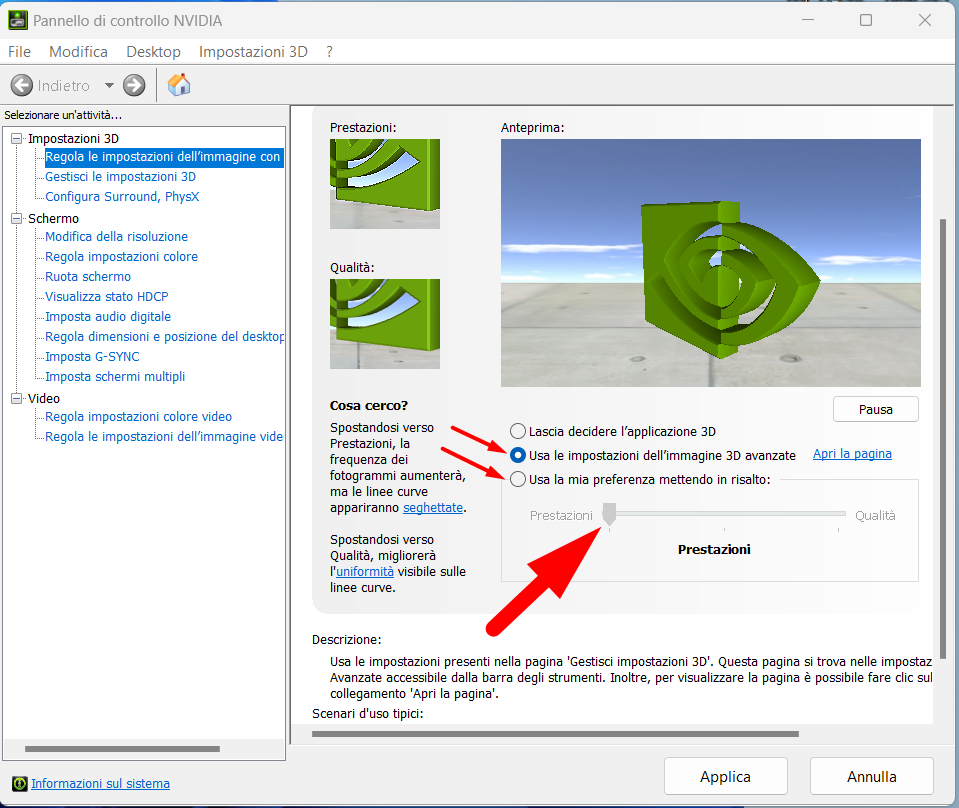The image size is (959, 808).
Task: Open Imposta schermi multipli
Action: coord(115,376)
